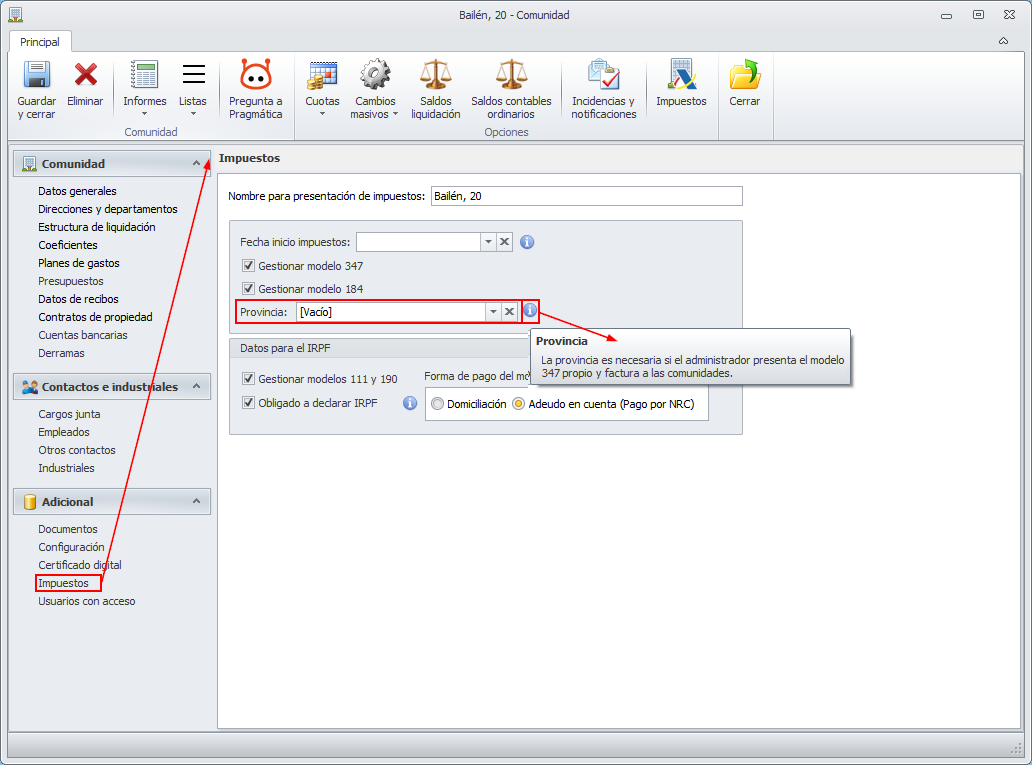Minimize the Bailén, 20 window
Image resolution: width=1032 pixels, height=765 pixels.
click(x=946, y=15)
